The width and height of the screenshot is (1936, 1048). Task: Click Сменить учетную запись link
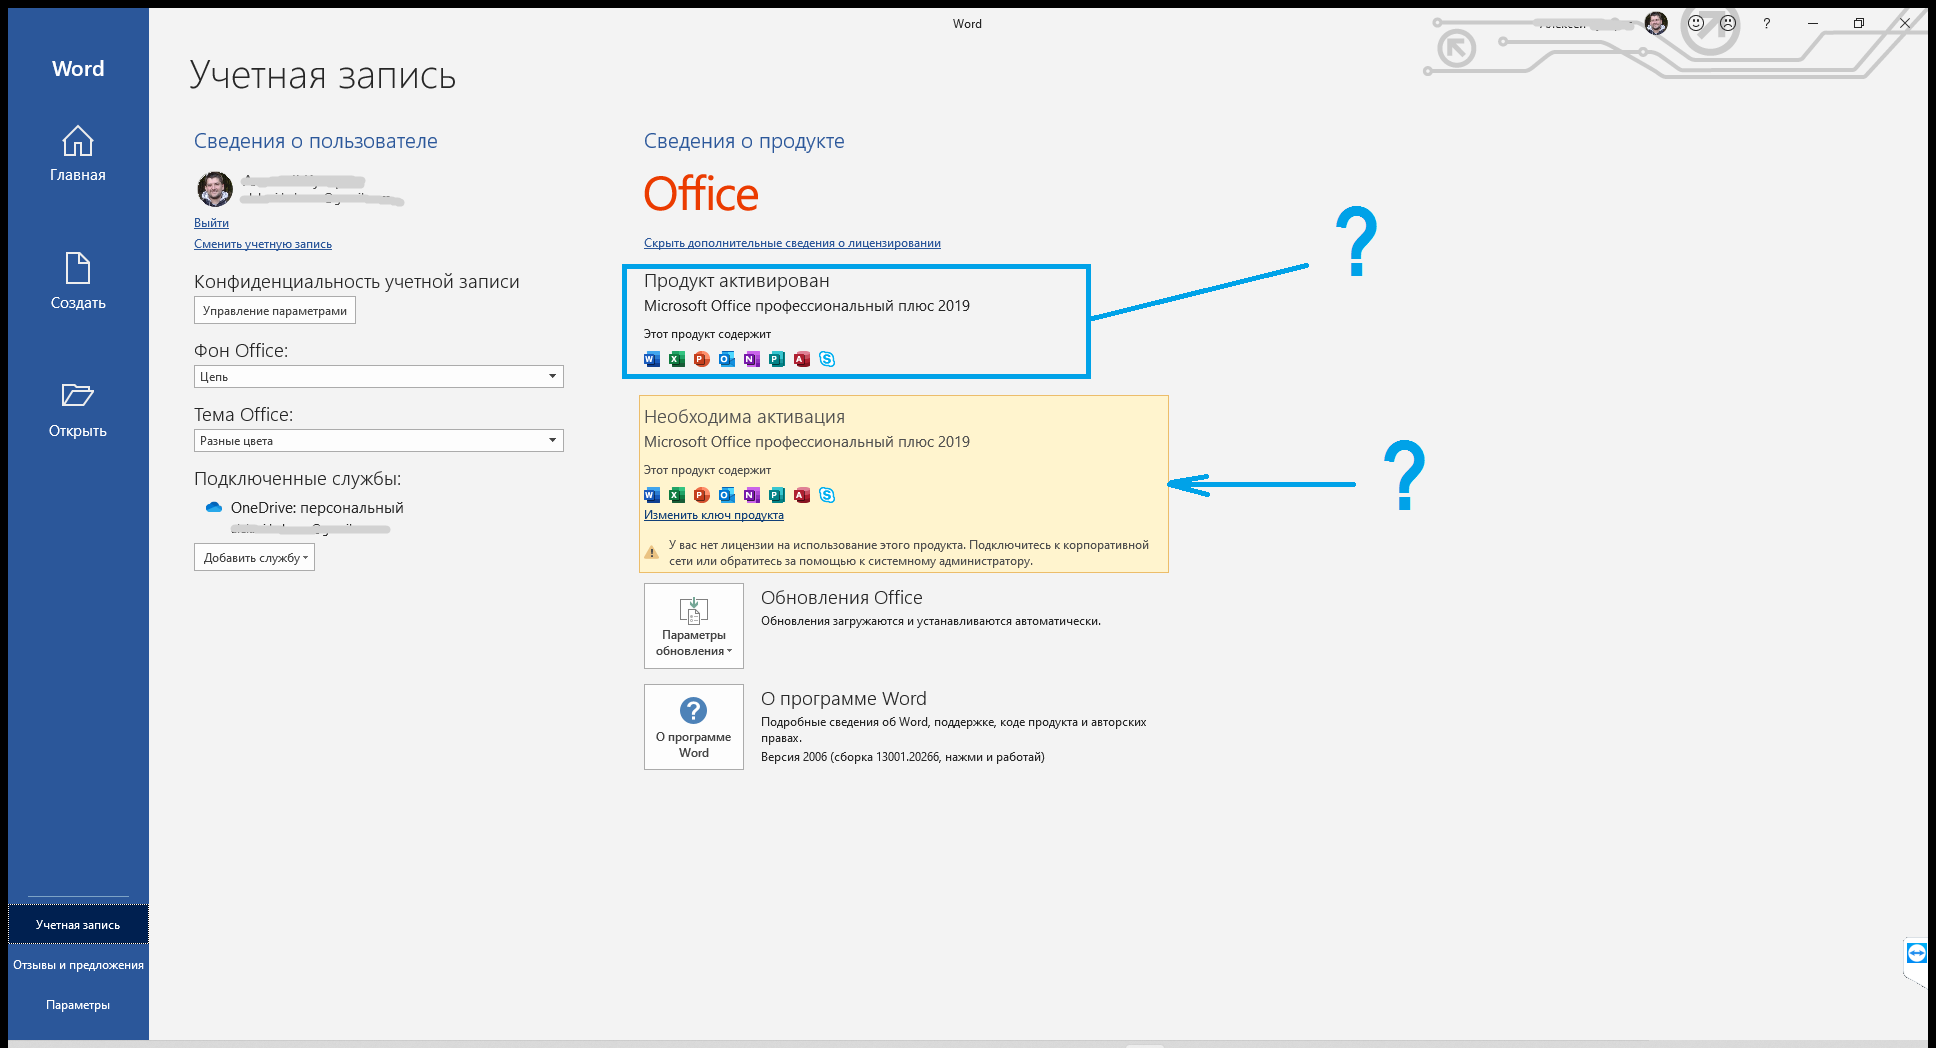(263, 244)
